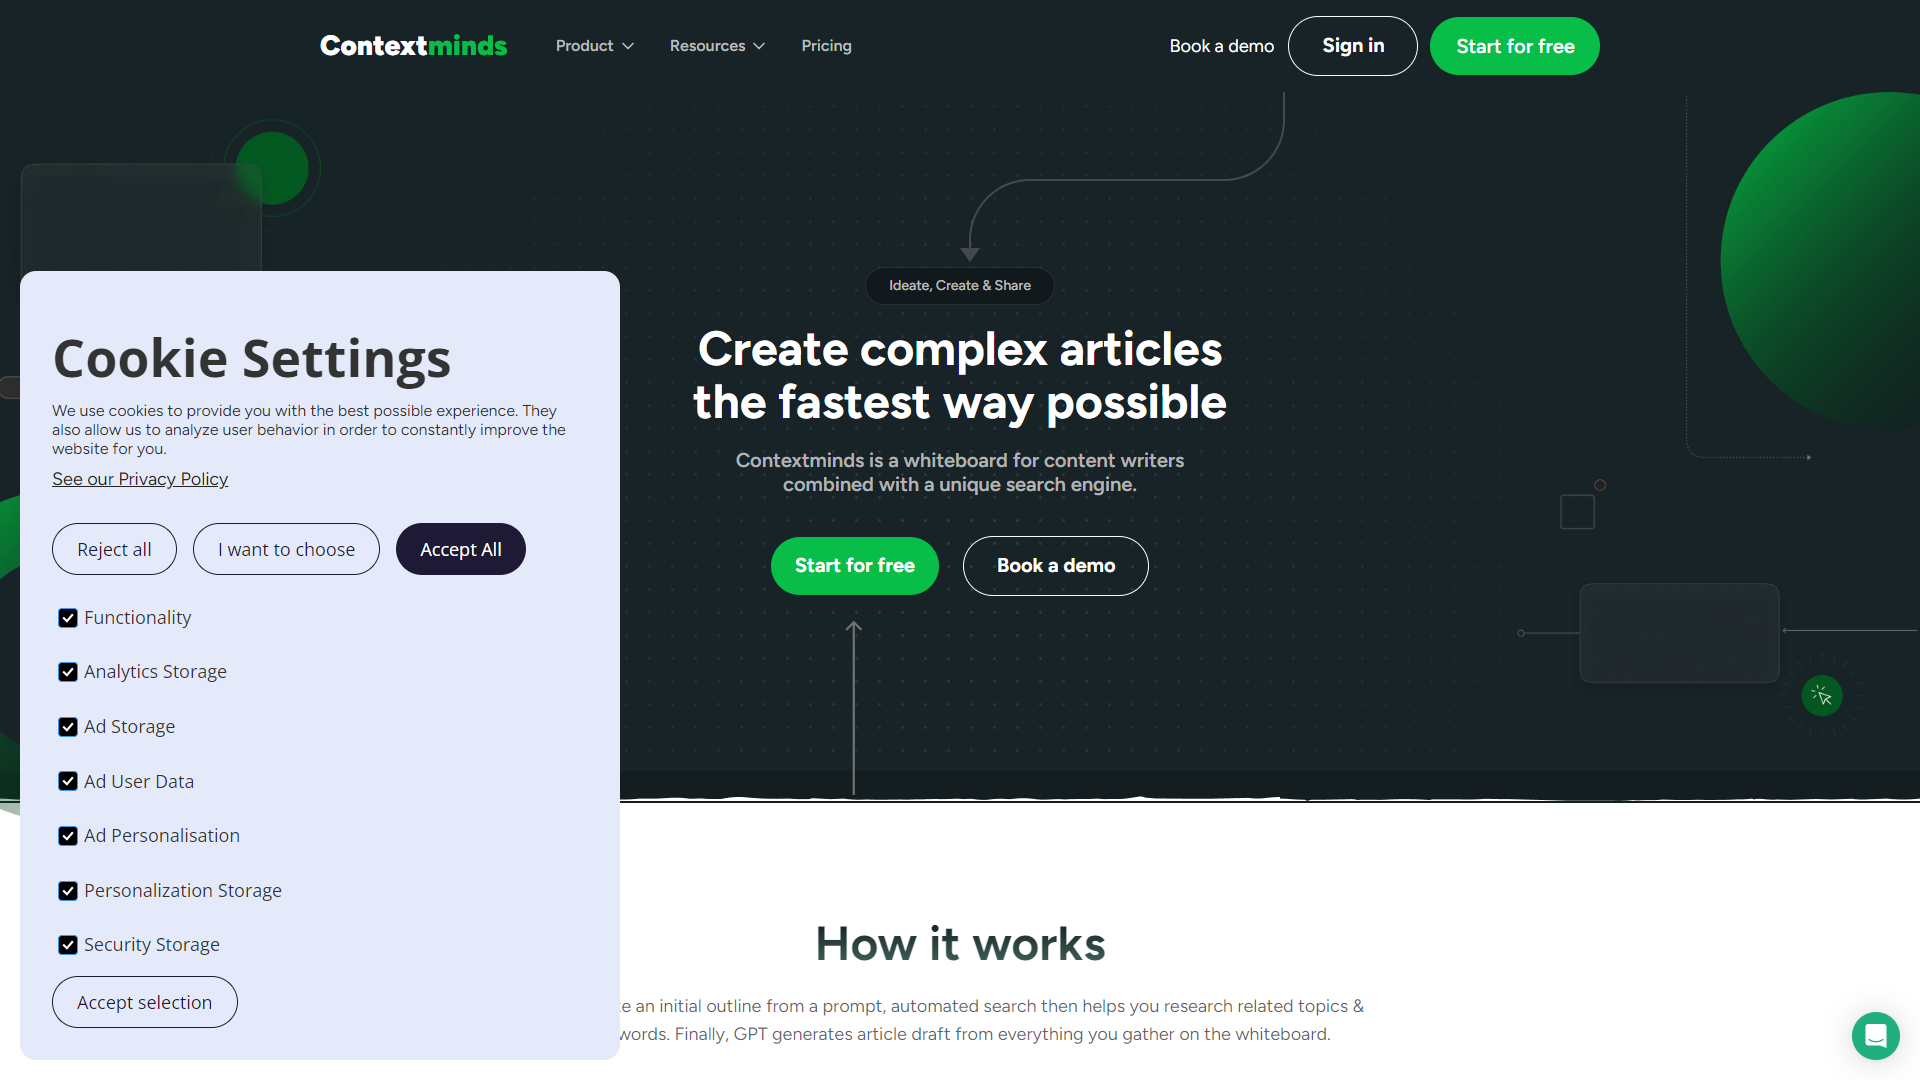The image size is (1920, 1080).
Task: Click the Sign in button
Action: [1352, 46]
